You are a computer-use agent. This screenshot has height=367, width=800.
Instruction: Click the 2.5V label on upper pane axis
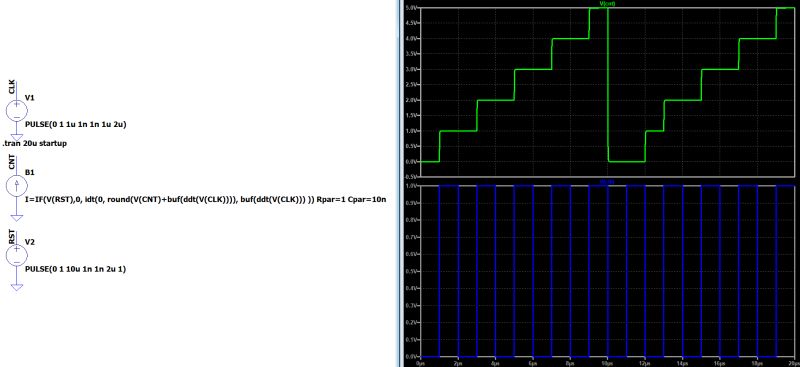(411, 85)
